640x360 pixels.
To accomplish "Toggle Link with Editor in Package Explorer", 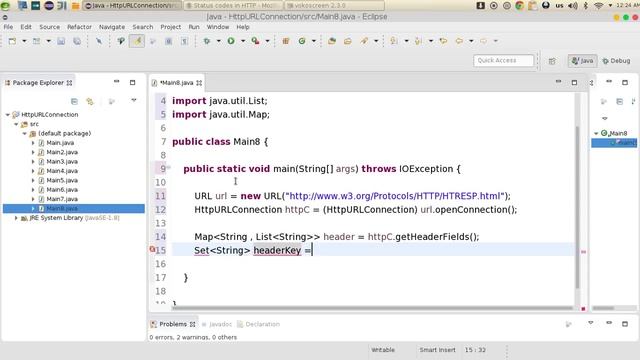I will tap(90, 101).
